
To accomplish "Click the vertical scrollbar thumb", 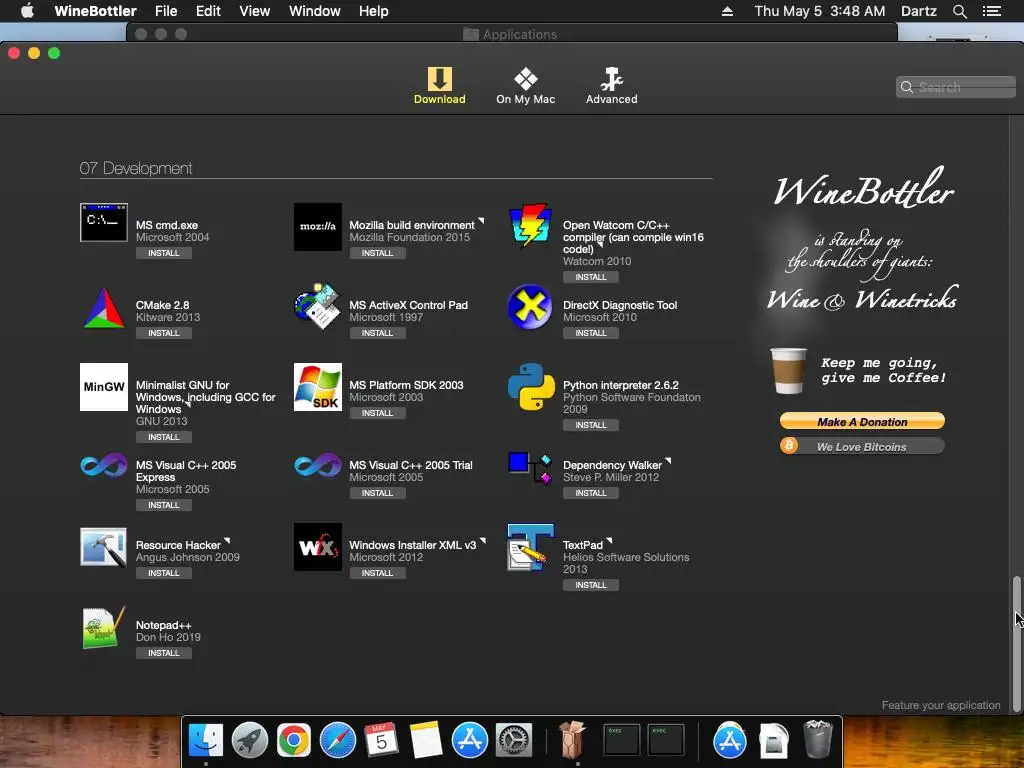I will 1016,643.
